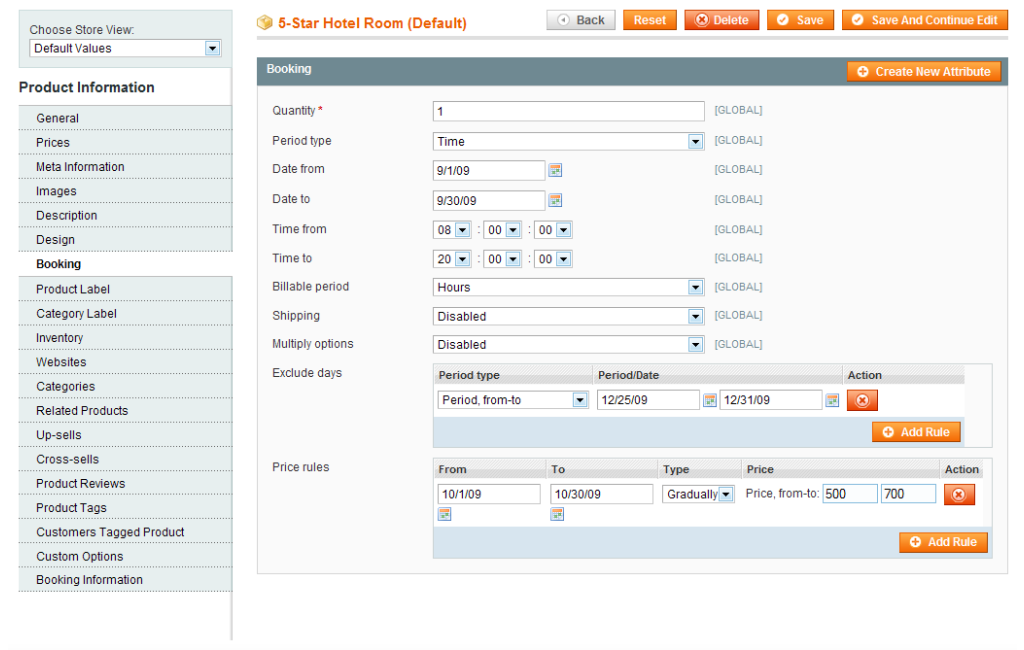This screenshot has height=650, width=1024.
Task: Select the Booking tab
Action: 125,264
